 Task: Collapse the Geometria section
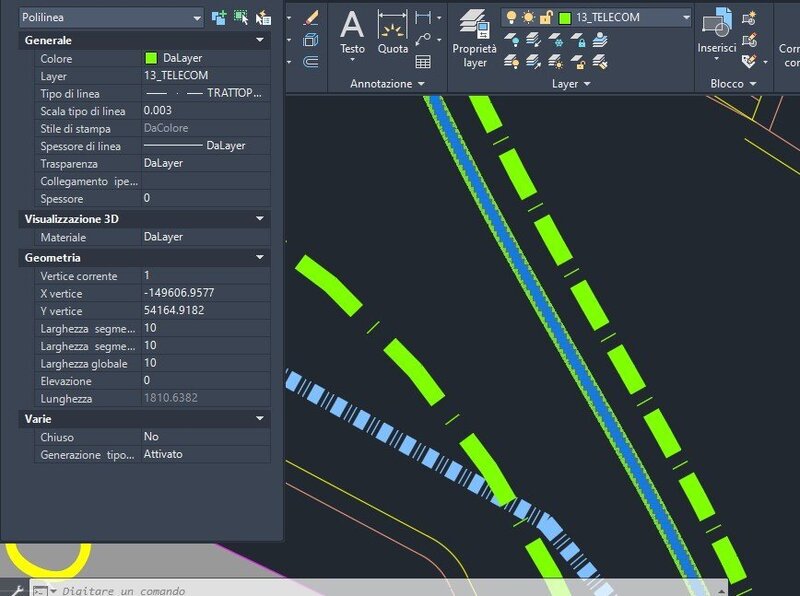[260, 258]
